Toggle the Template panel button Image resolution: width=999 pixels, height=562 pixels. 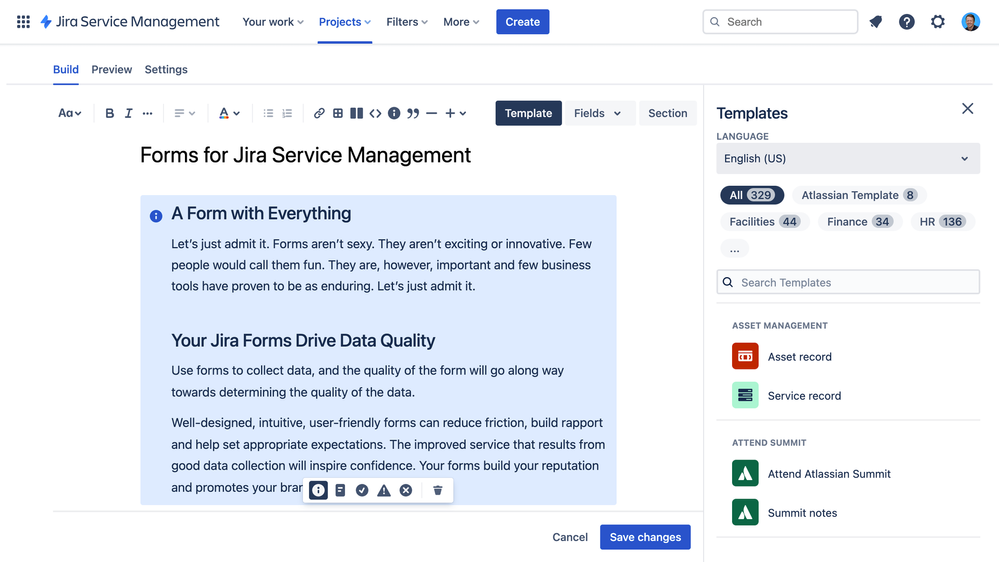click(x=529, y=113)
